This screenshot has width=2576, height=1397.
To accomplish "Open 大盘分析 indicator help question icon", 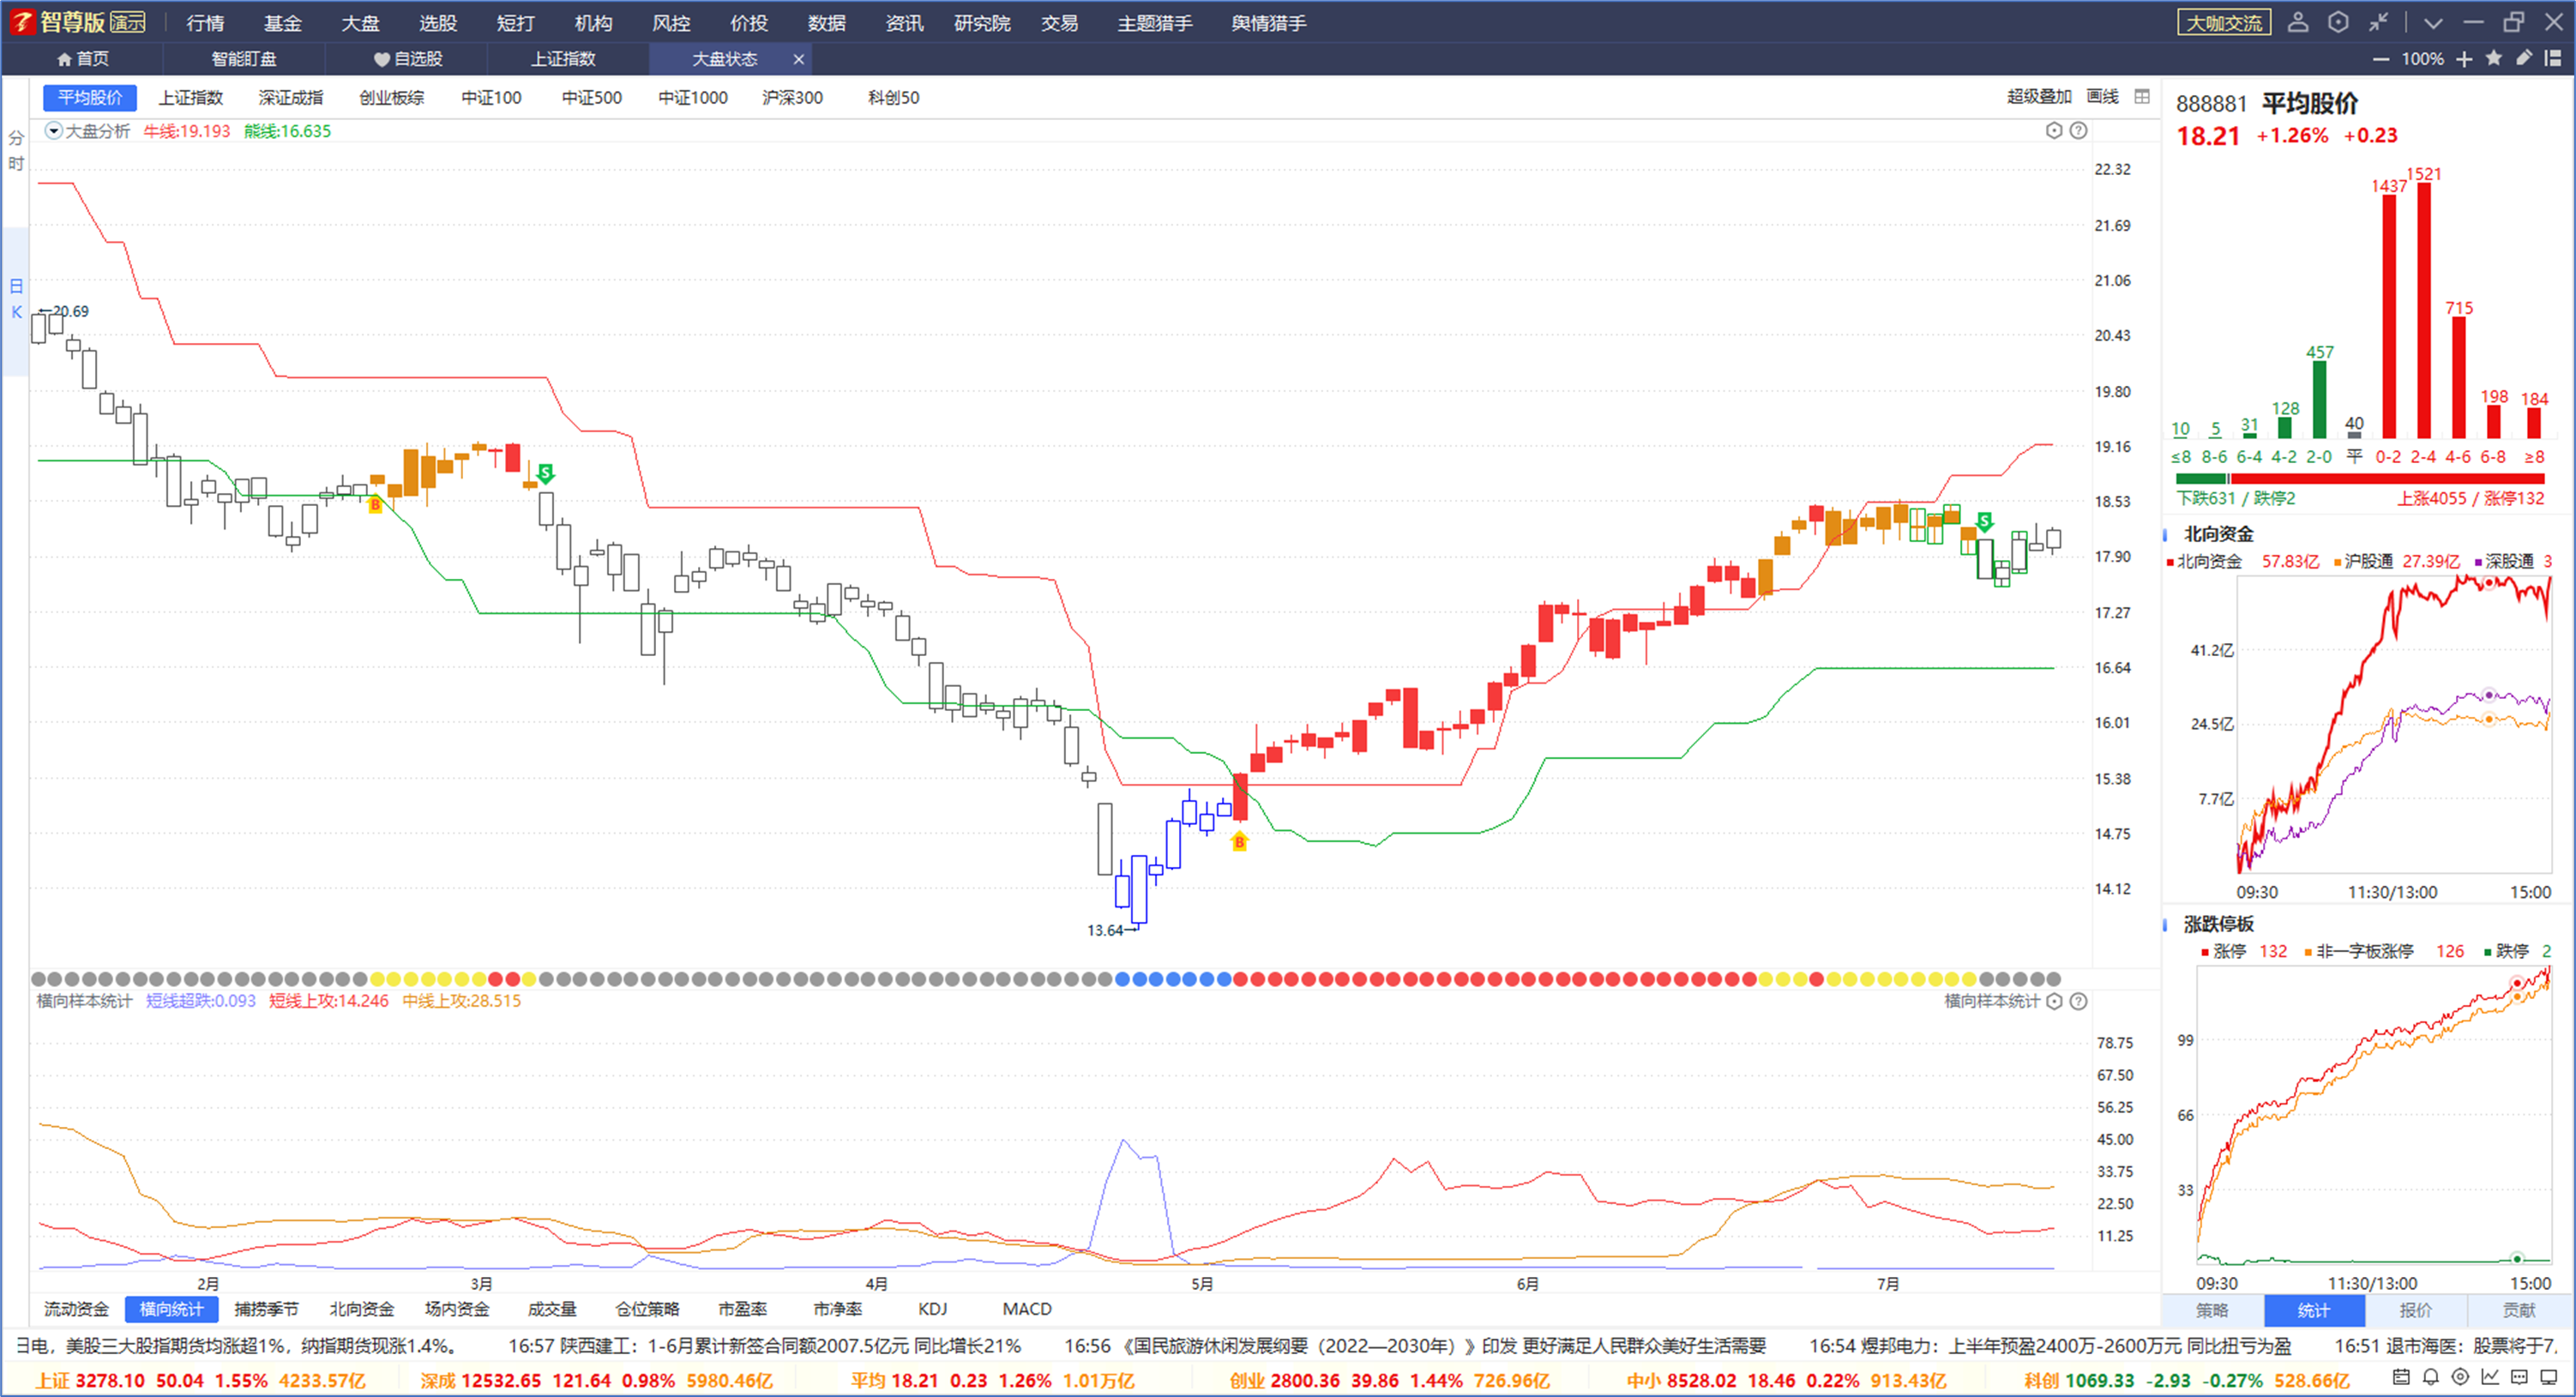I will 2078,130.
